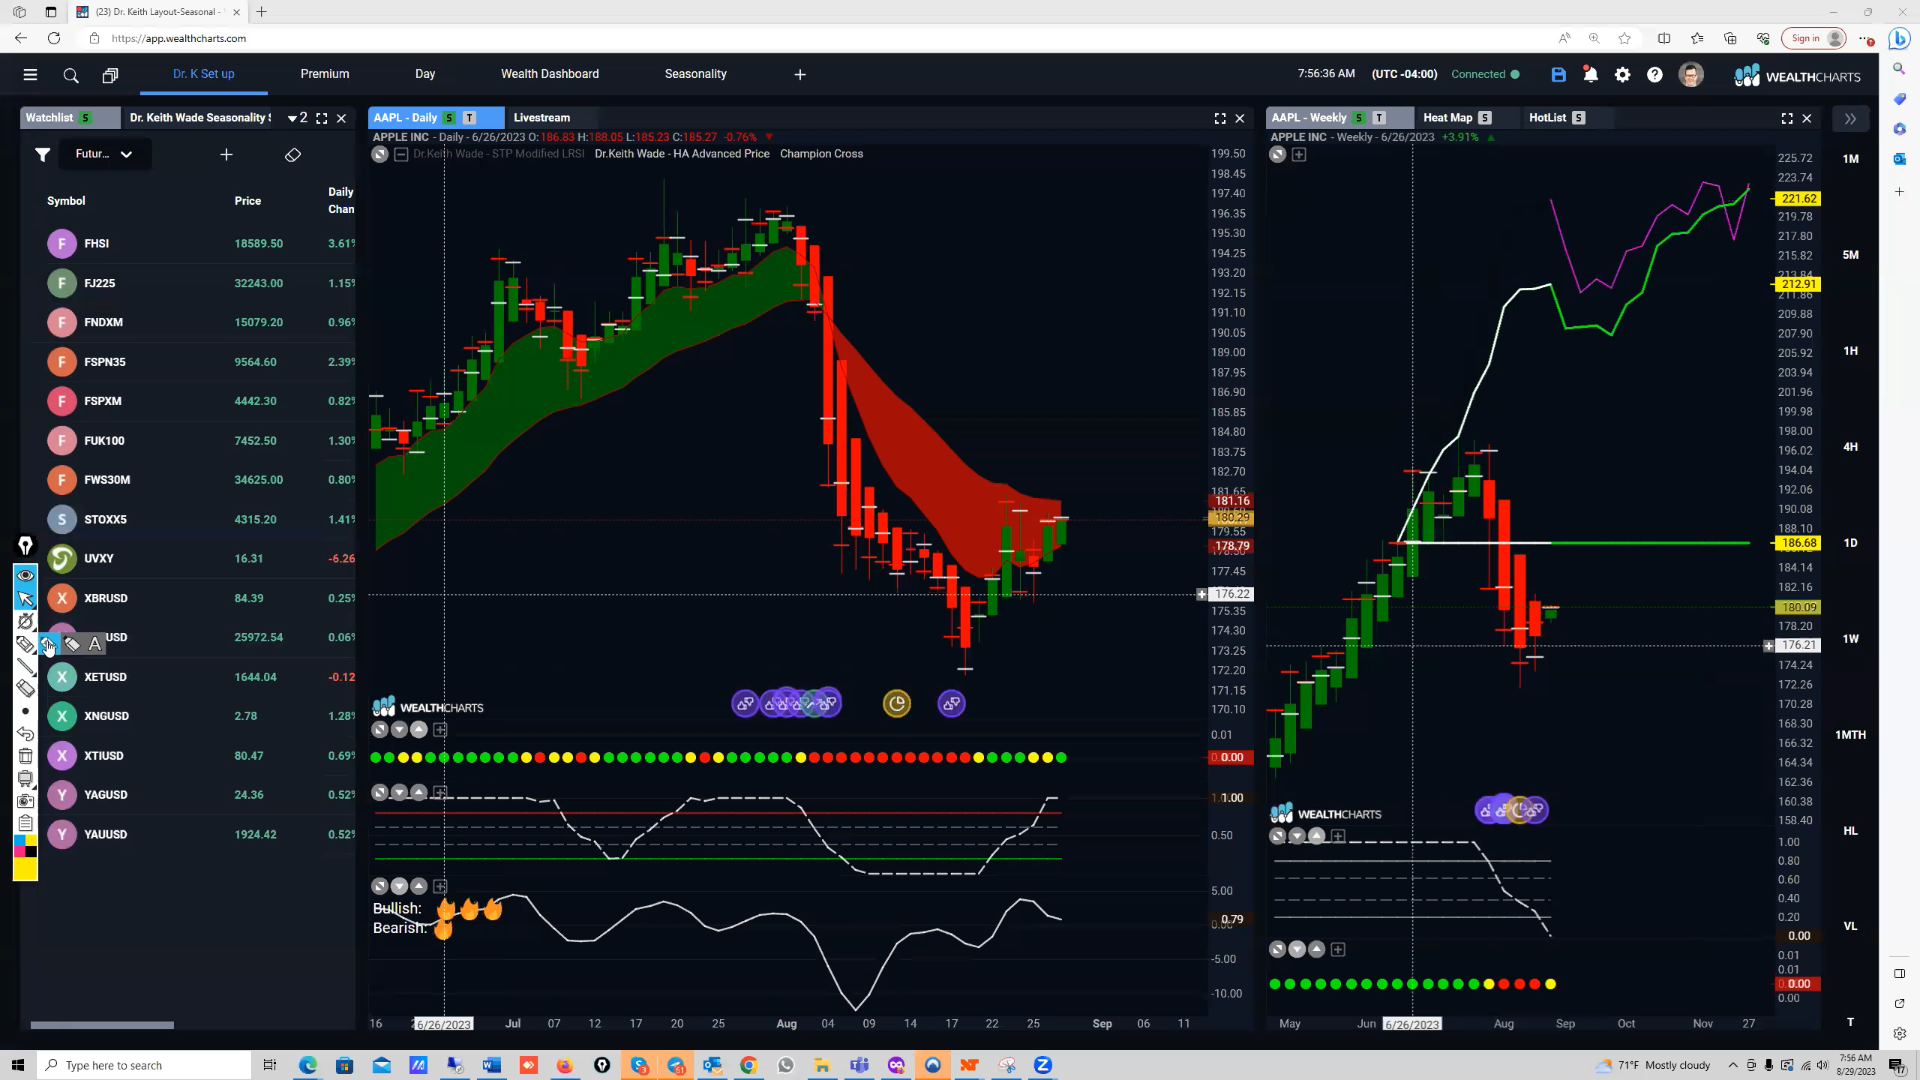1920x1080 pixels.
Task: Open the Wealth Dashboard tab
Action: pos(550,74)
